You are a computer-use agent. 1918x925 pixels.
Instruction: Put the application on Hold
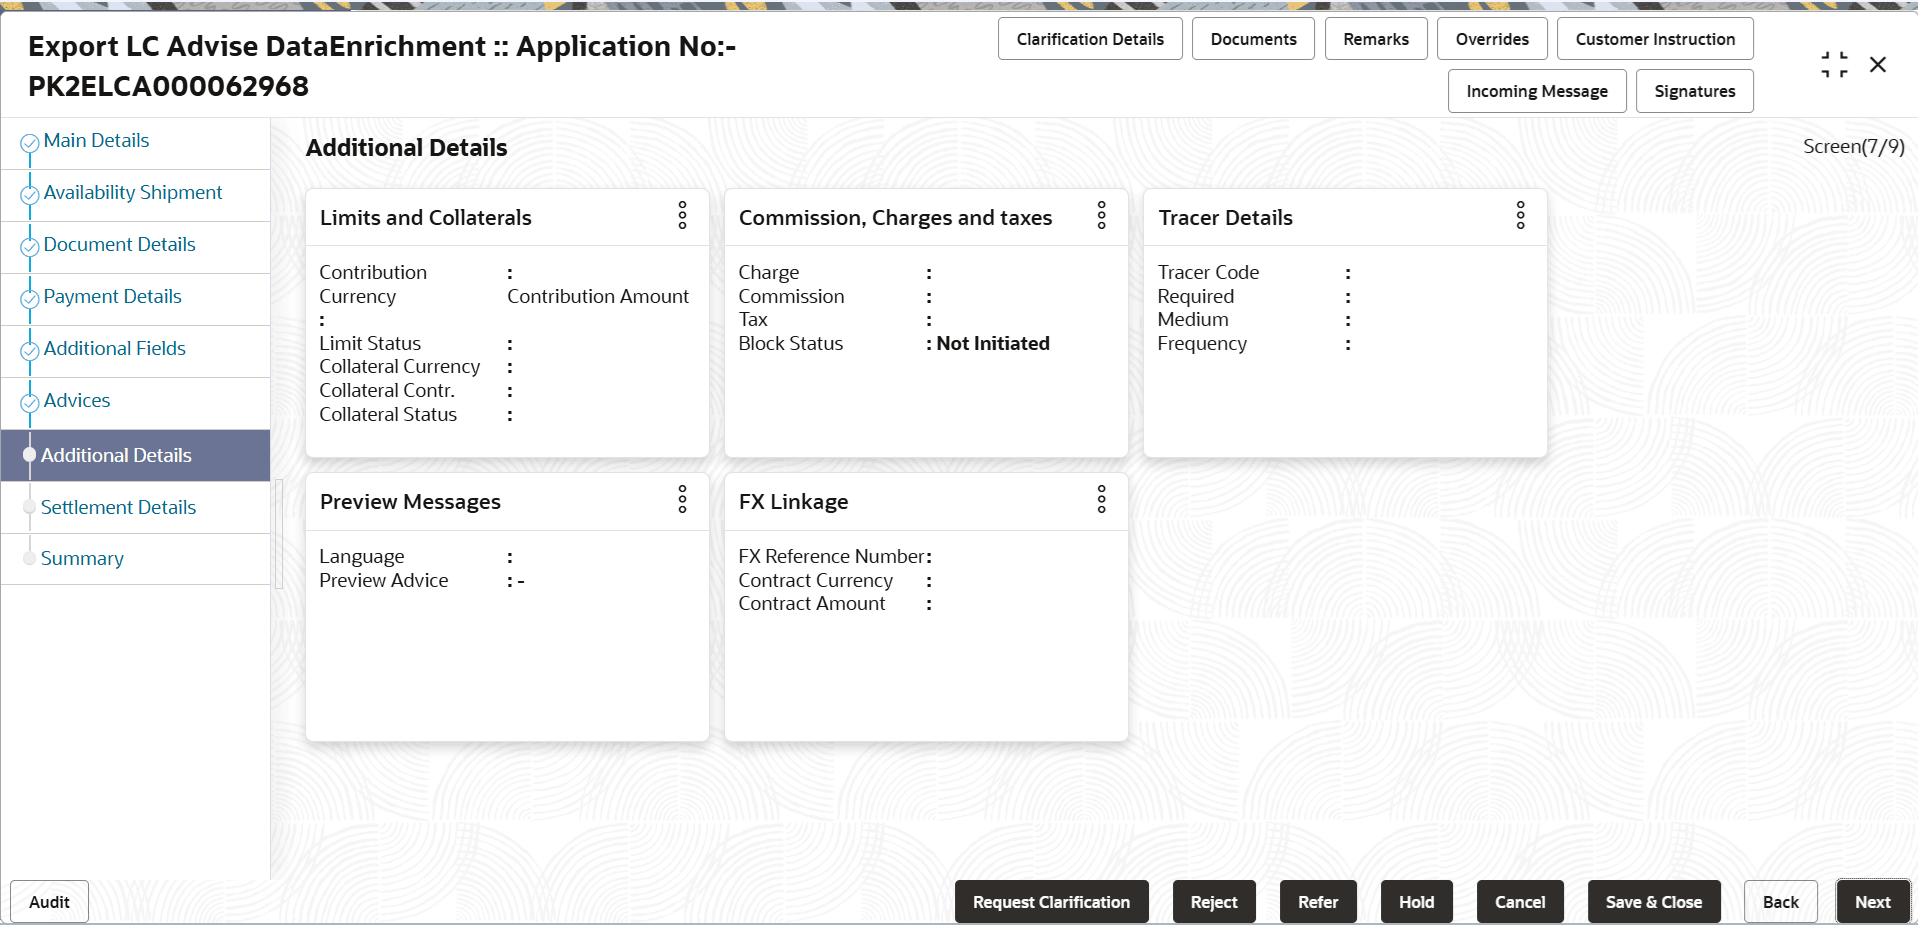point(1416,902)
